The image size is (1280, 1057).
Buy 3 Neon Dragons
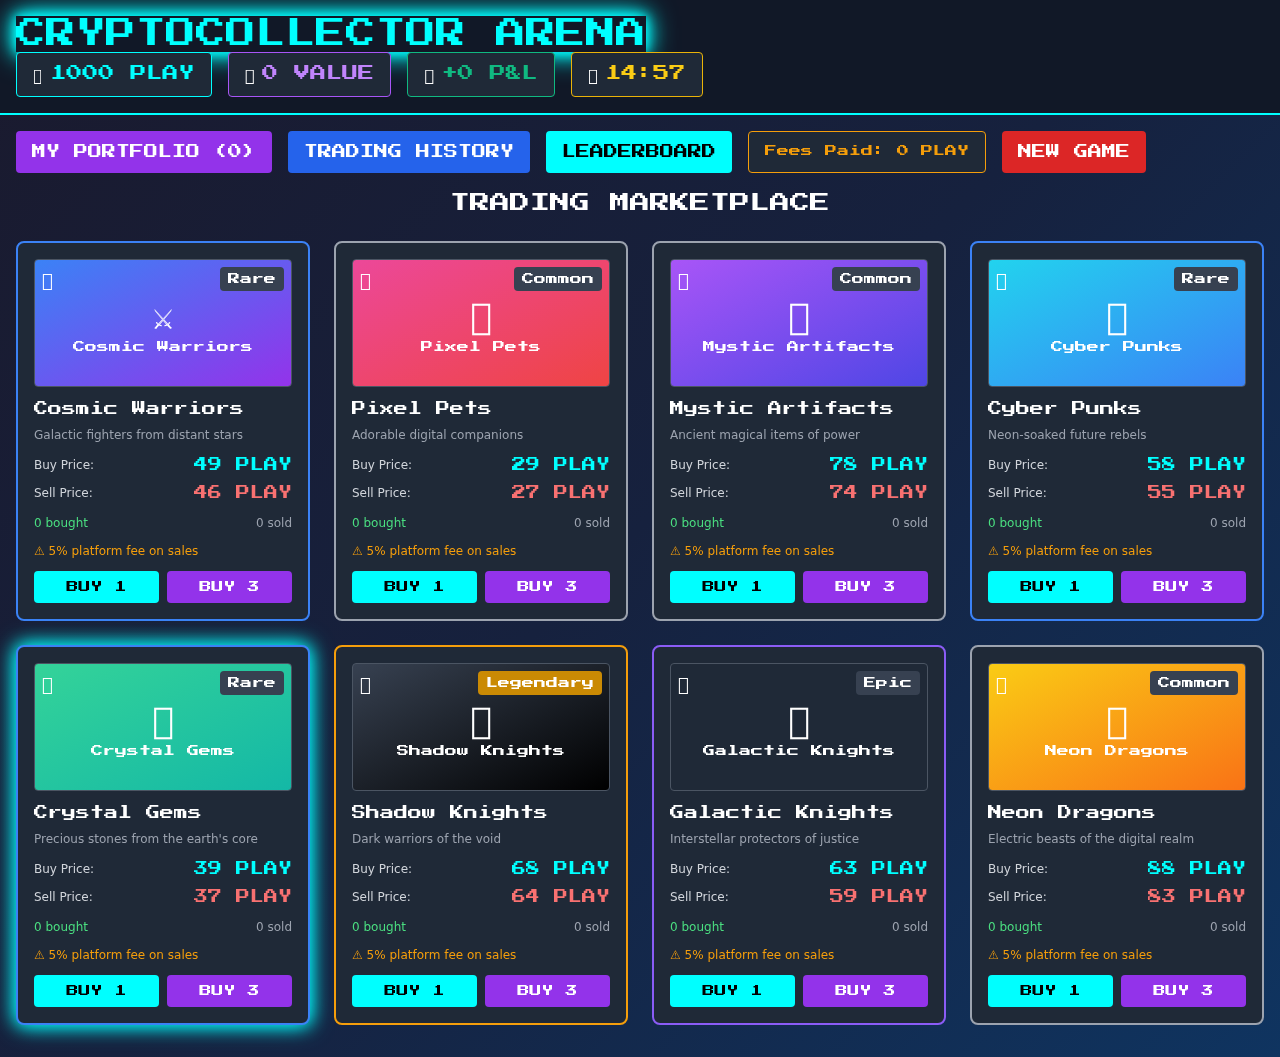[1183, 991]
